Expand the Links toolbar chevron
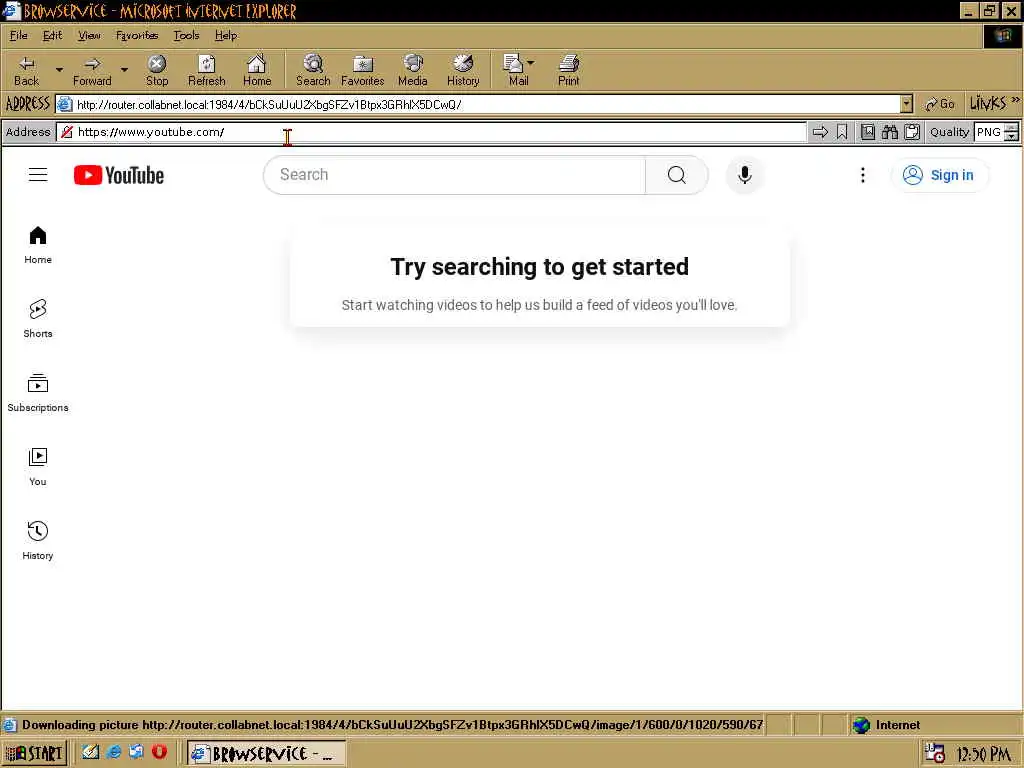Screen dimensions: 1024x768 (x=1016, y=101)
